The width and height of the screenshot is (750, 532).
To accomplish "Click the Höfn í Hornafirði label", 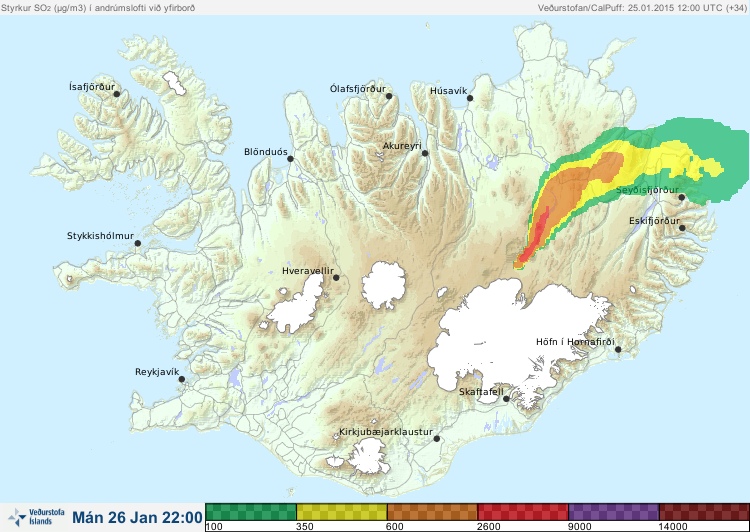I will point(575,342).
